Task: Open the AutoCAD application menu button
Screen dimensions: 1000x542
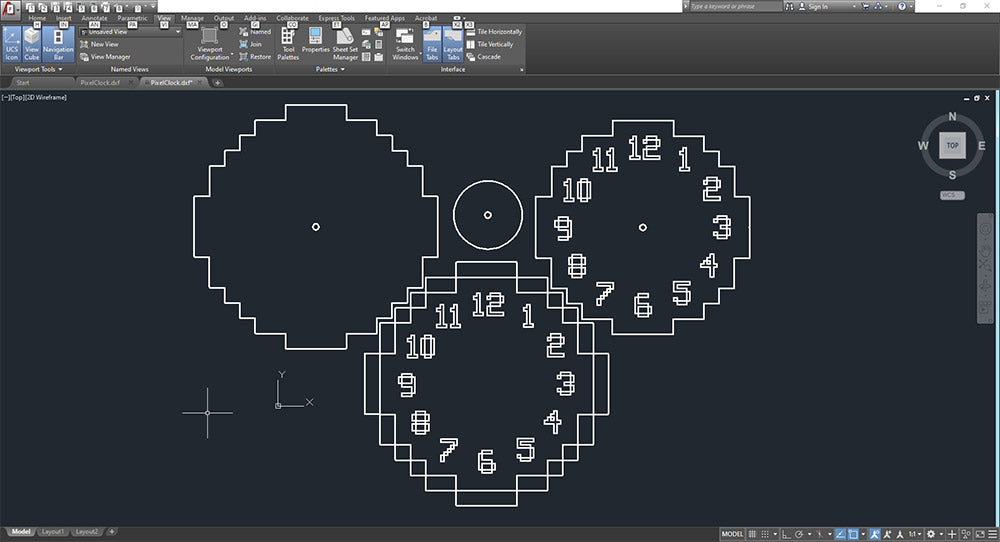Action: click(x=9, y=8)
